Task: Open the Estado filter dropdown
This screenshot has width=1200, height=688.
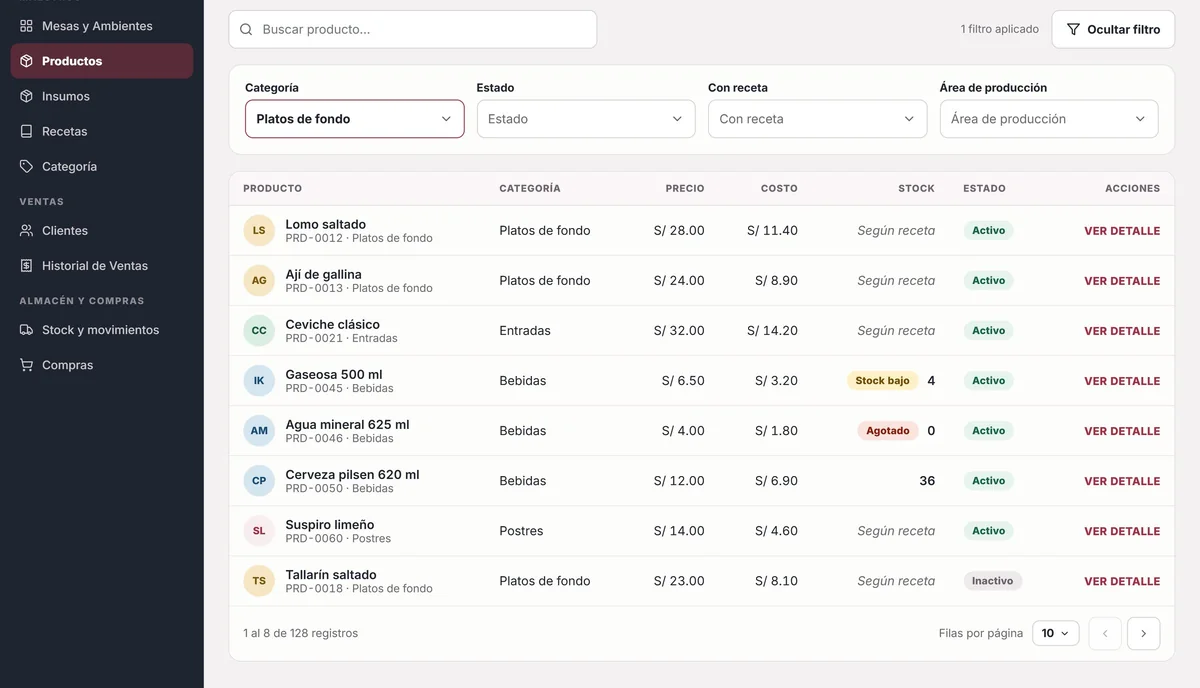Action: click(586, 119)
